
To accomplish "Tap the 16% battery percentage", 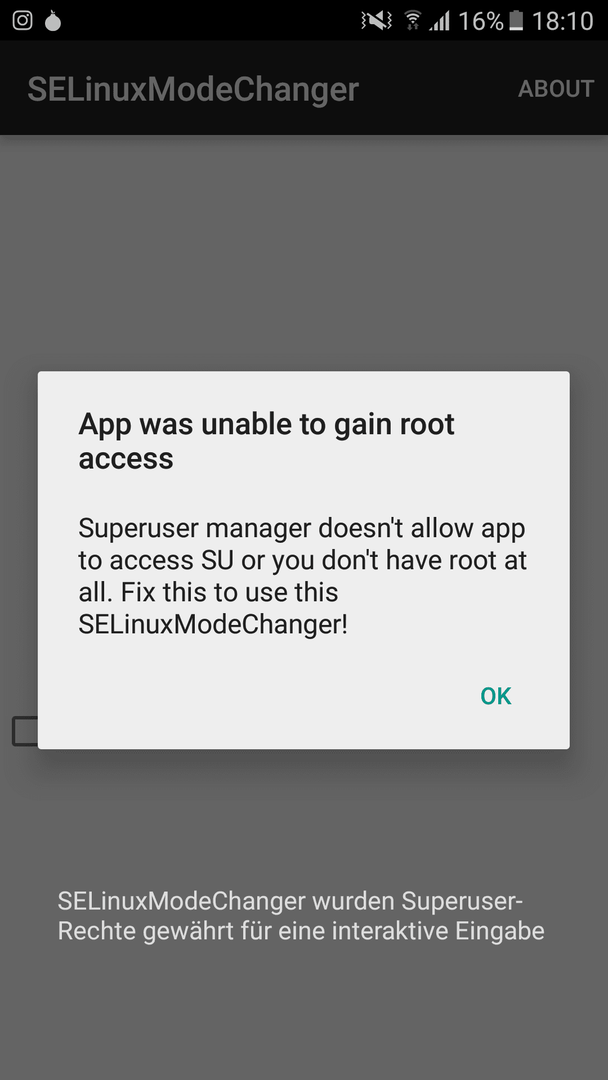I will tap(481, 21).
